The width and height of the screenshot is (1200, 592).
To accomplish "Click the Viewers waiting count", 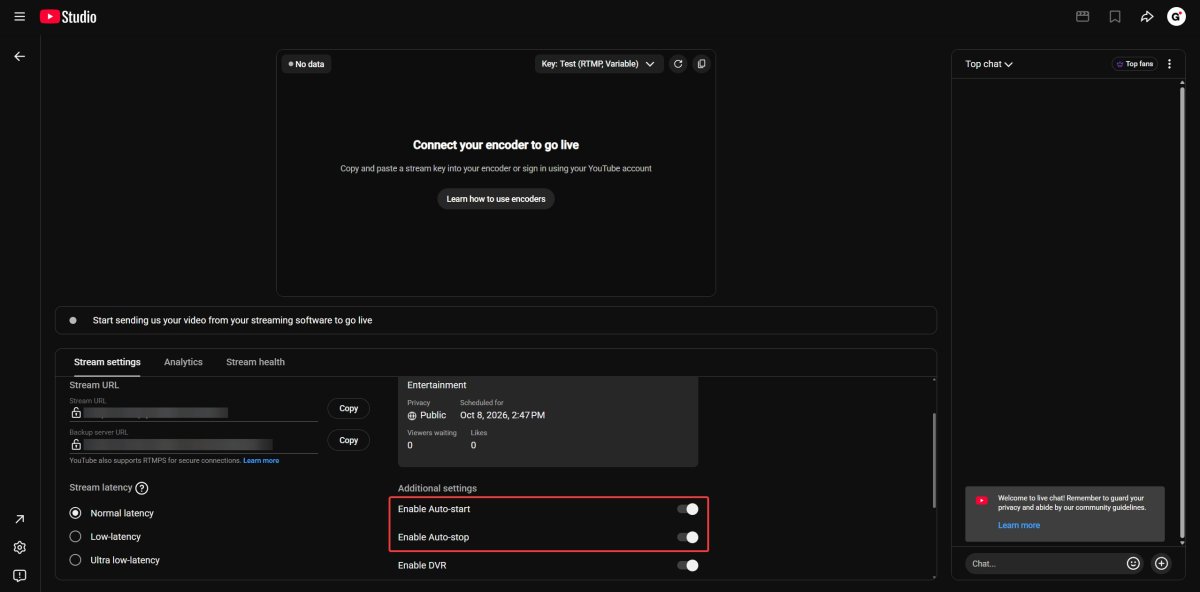I will pyautogui.click(x=410, y=445).
